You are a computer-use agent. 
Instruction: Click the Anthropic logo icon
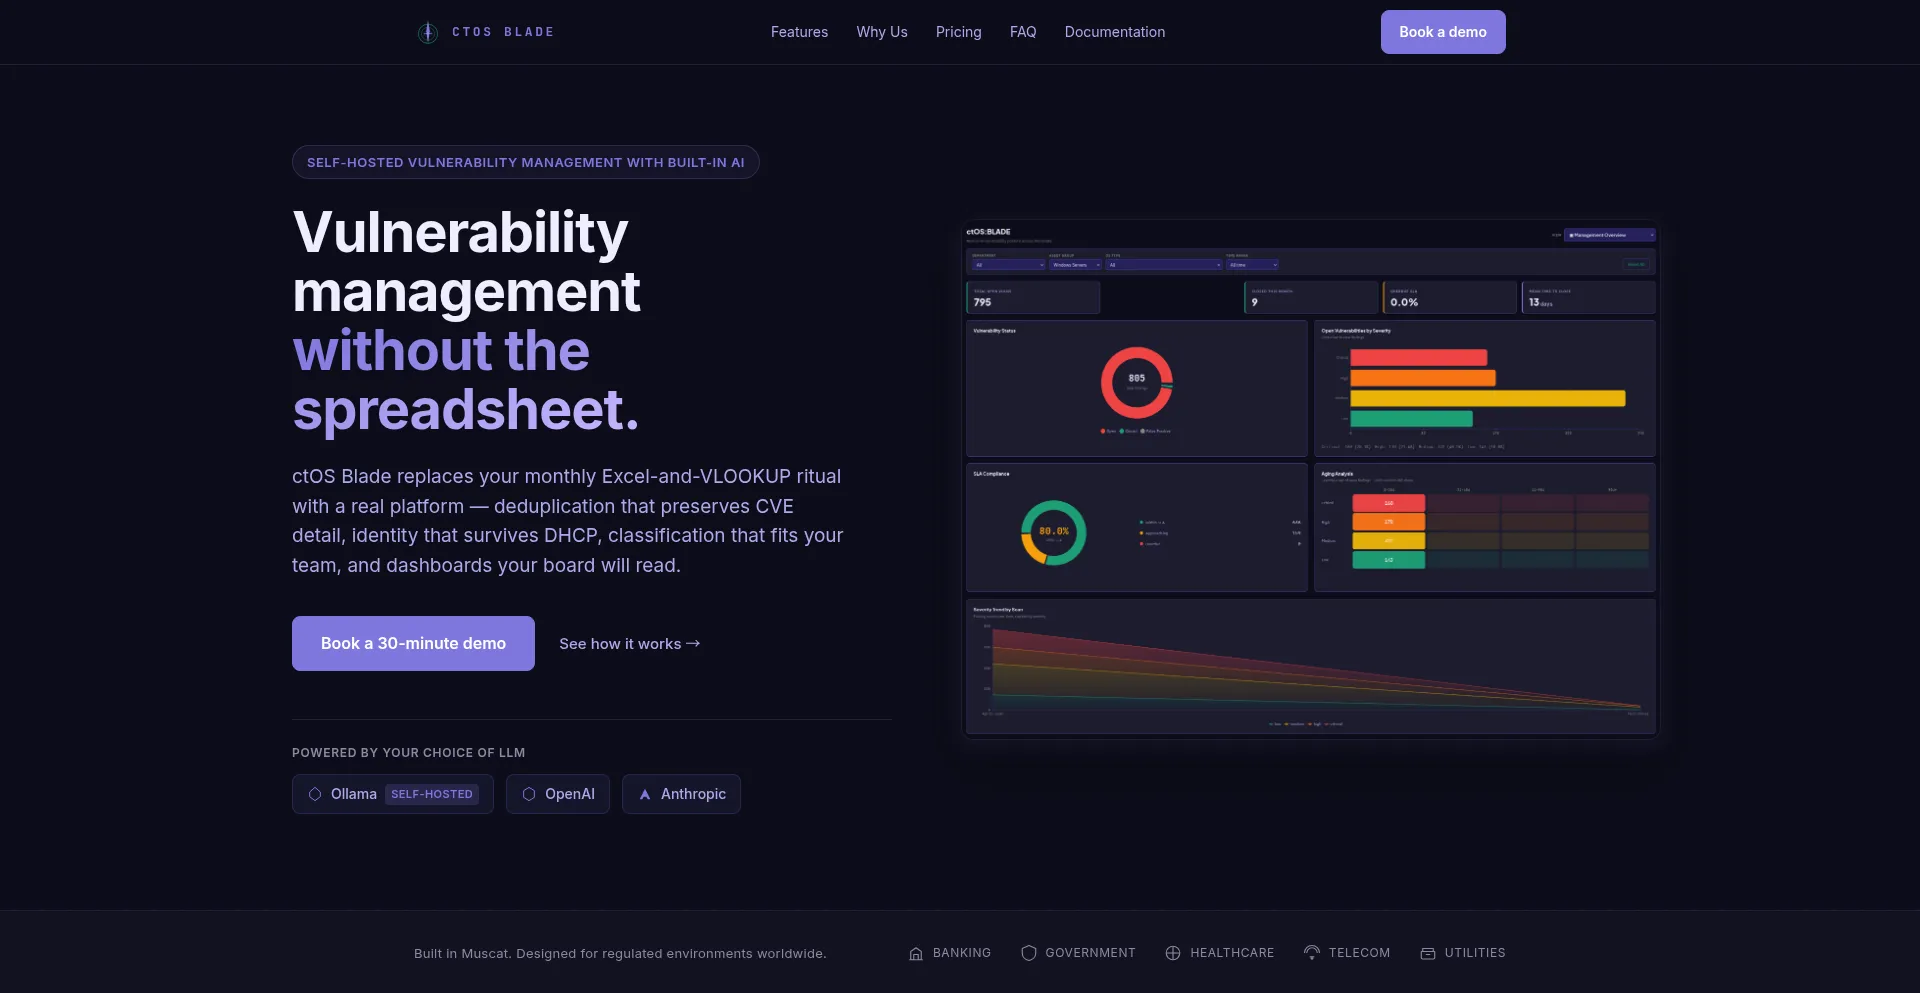tap(645, 794)
